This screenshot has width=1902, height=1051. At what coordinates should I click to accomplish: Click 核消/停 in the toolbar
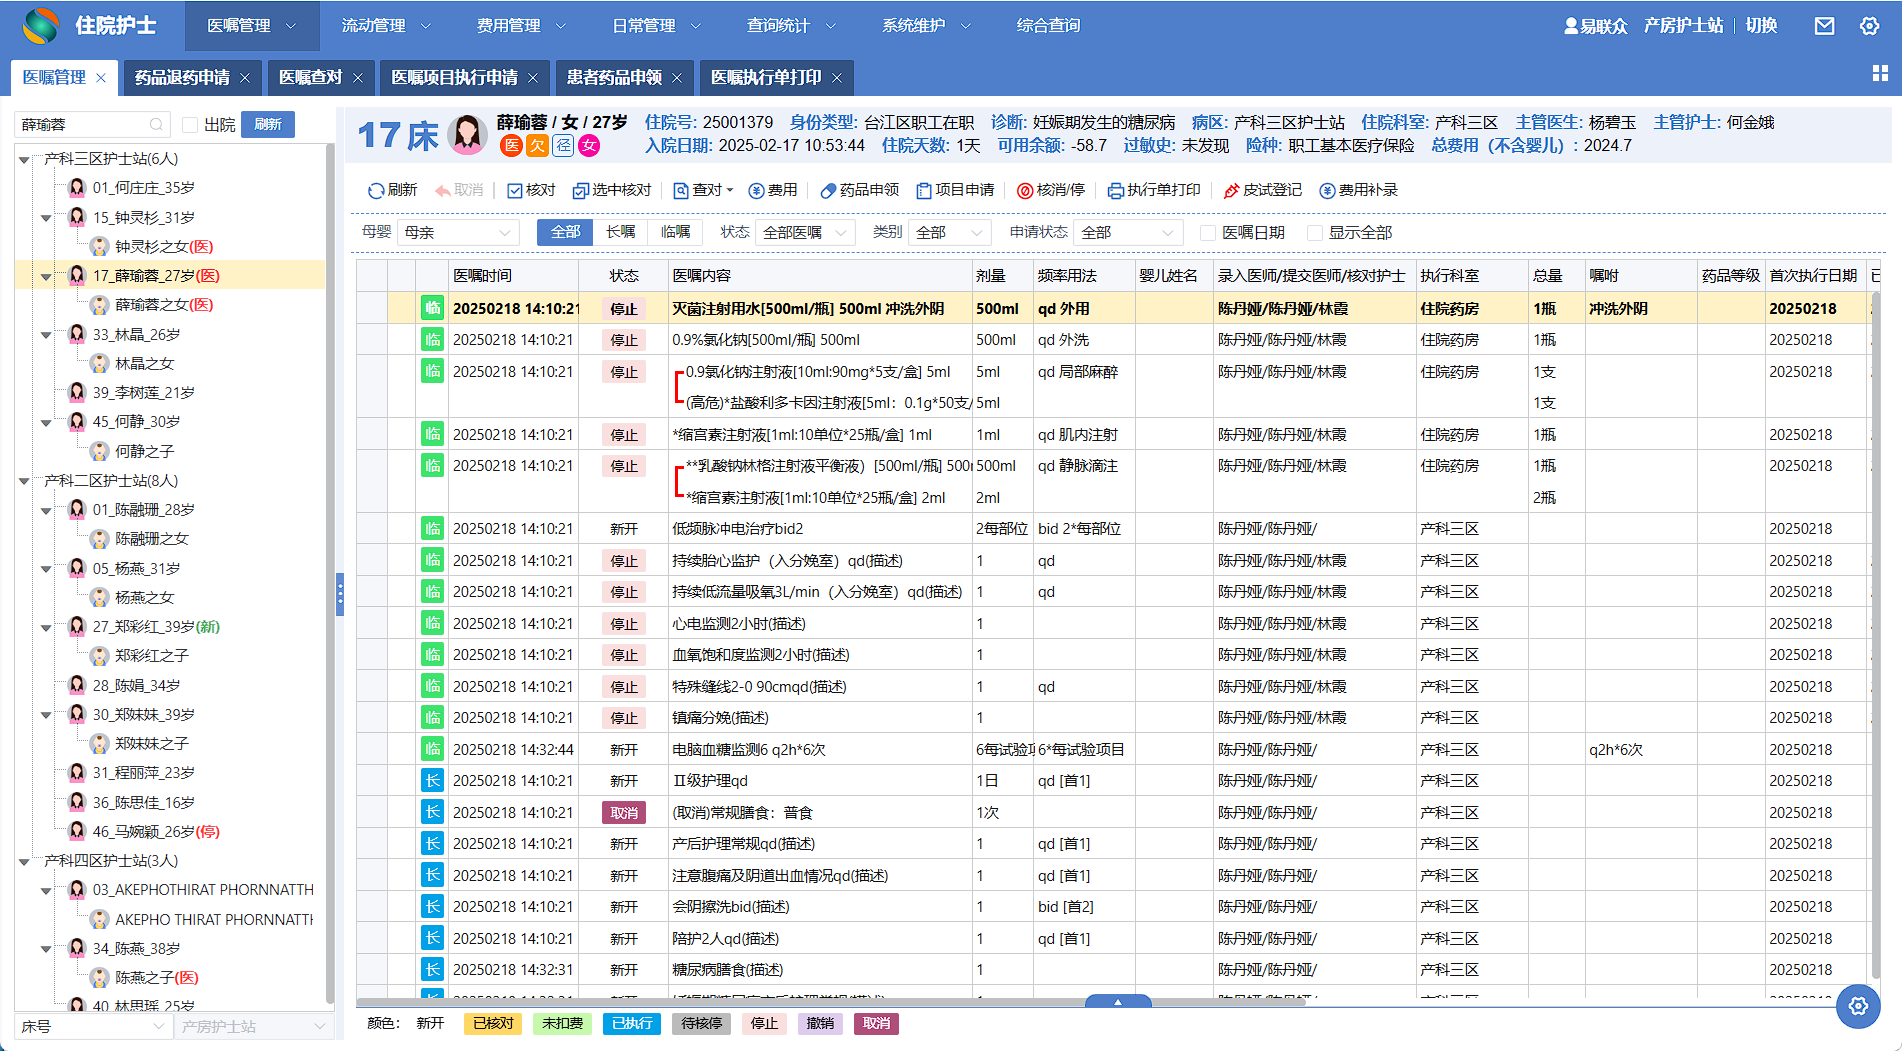(1051, 190)
